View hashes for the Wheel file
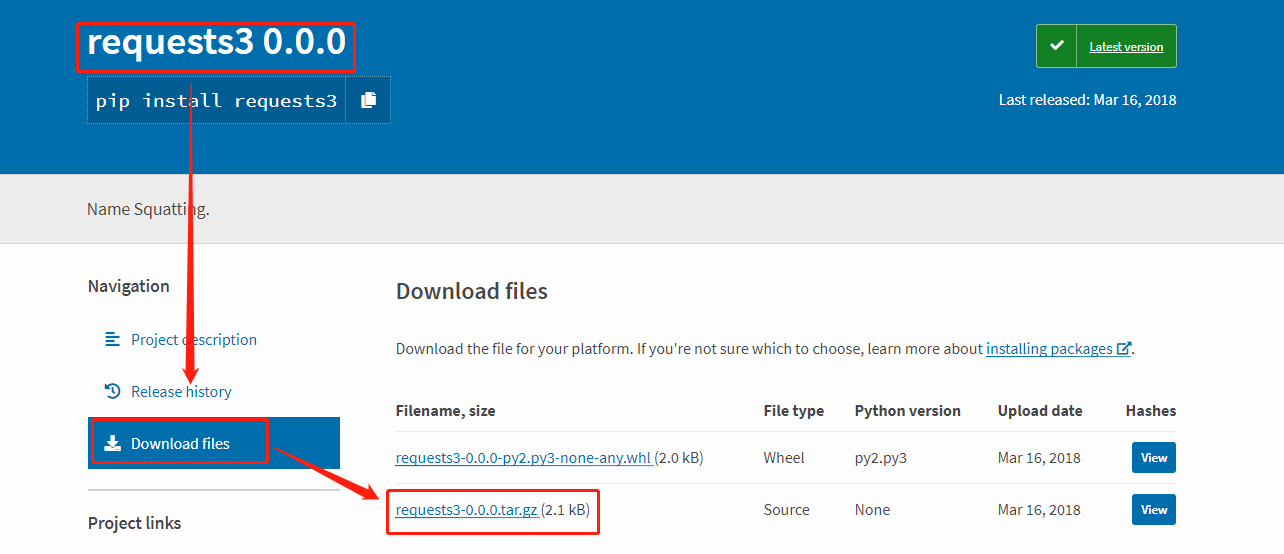The image size is (1284, 554). tap(1154, 458)
